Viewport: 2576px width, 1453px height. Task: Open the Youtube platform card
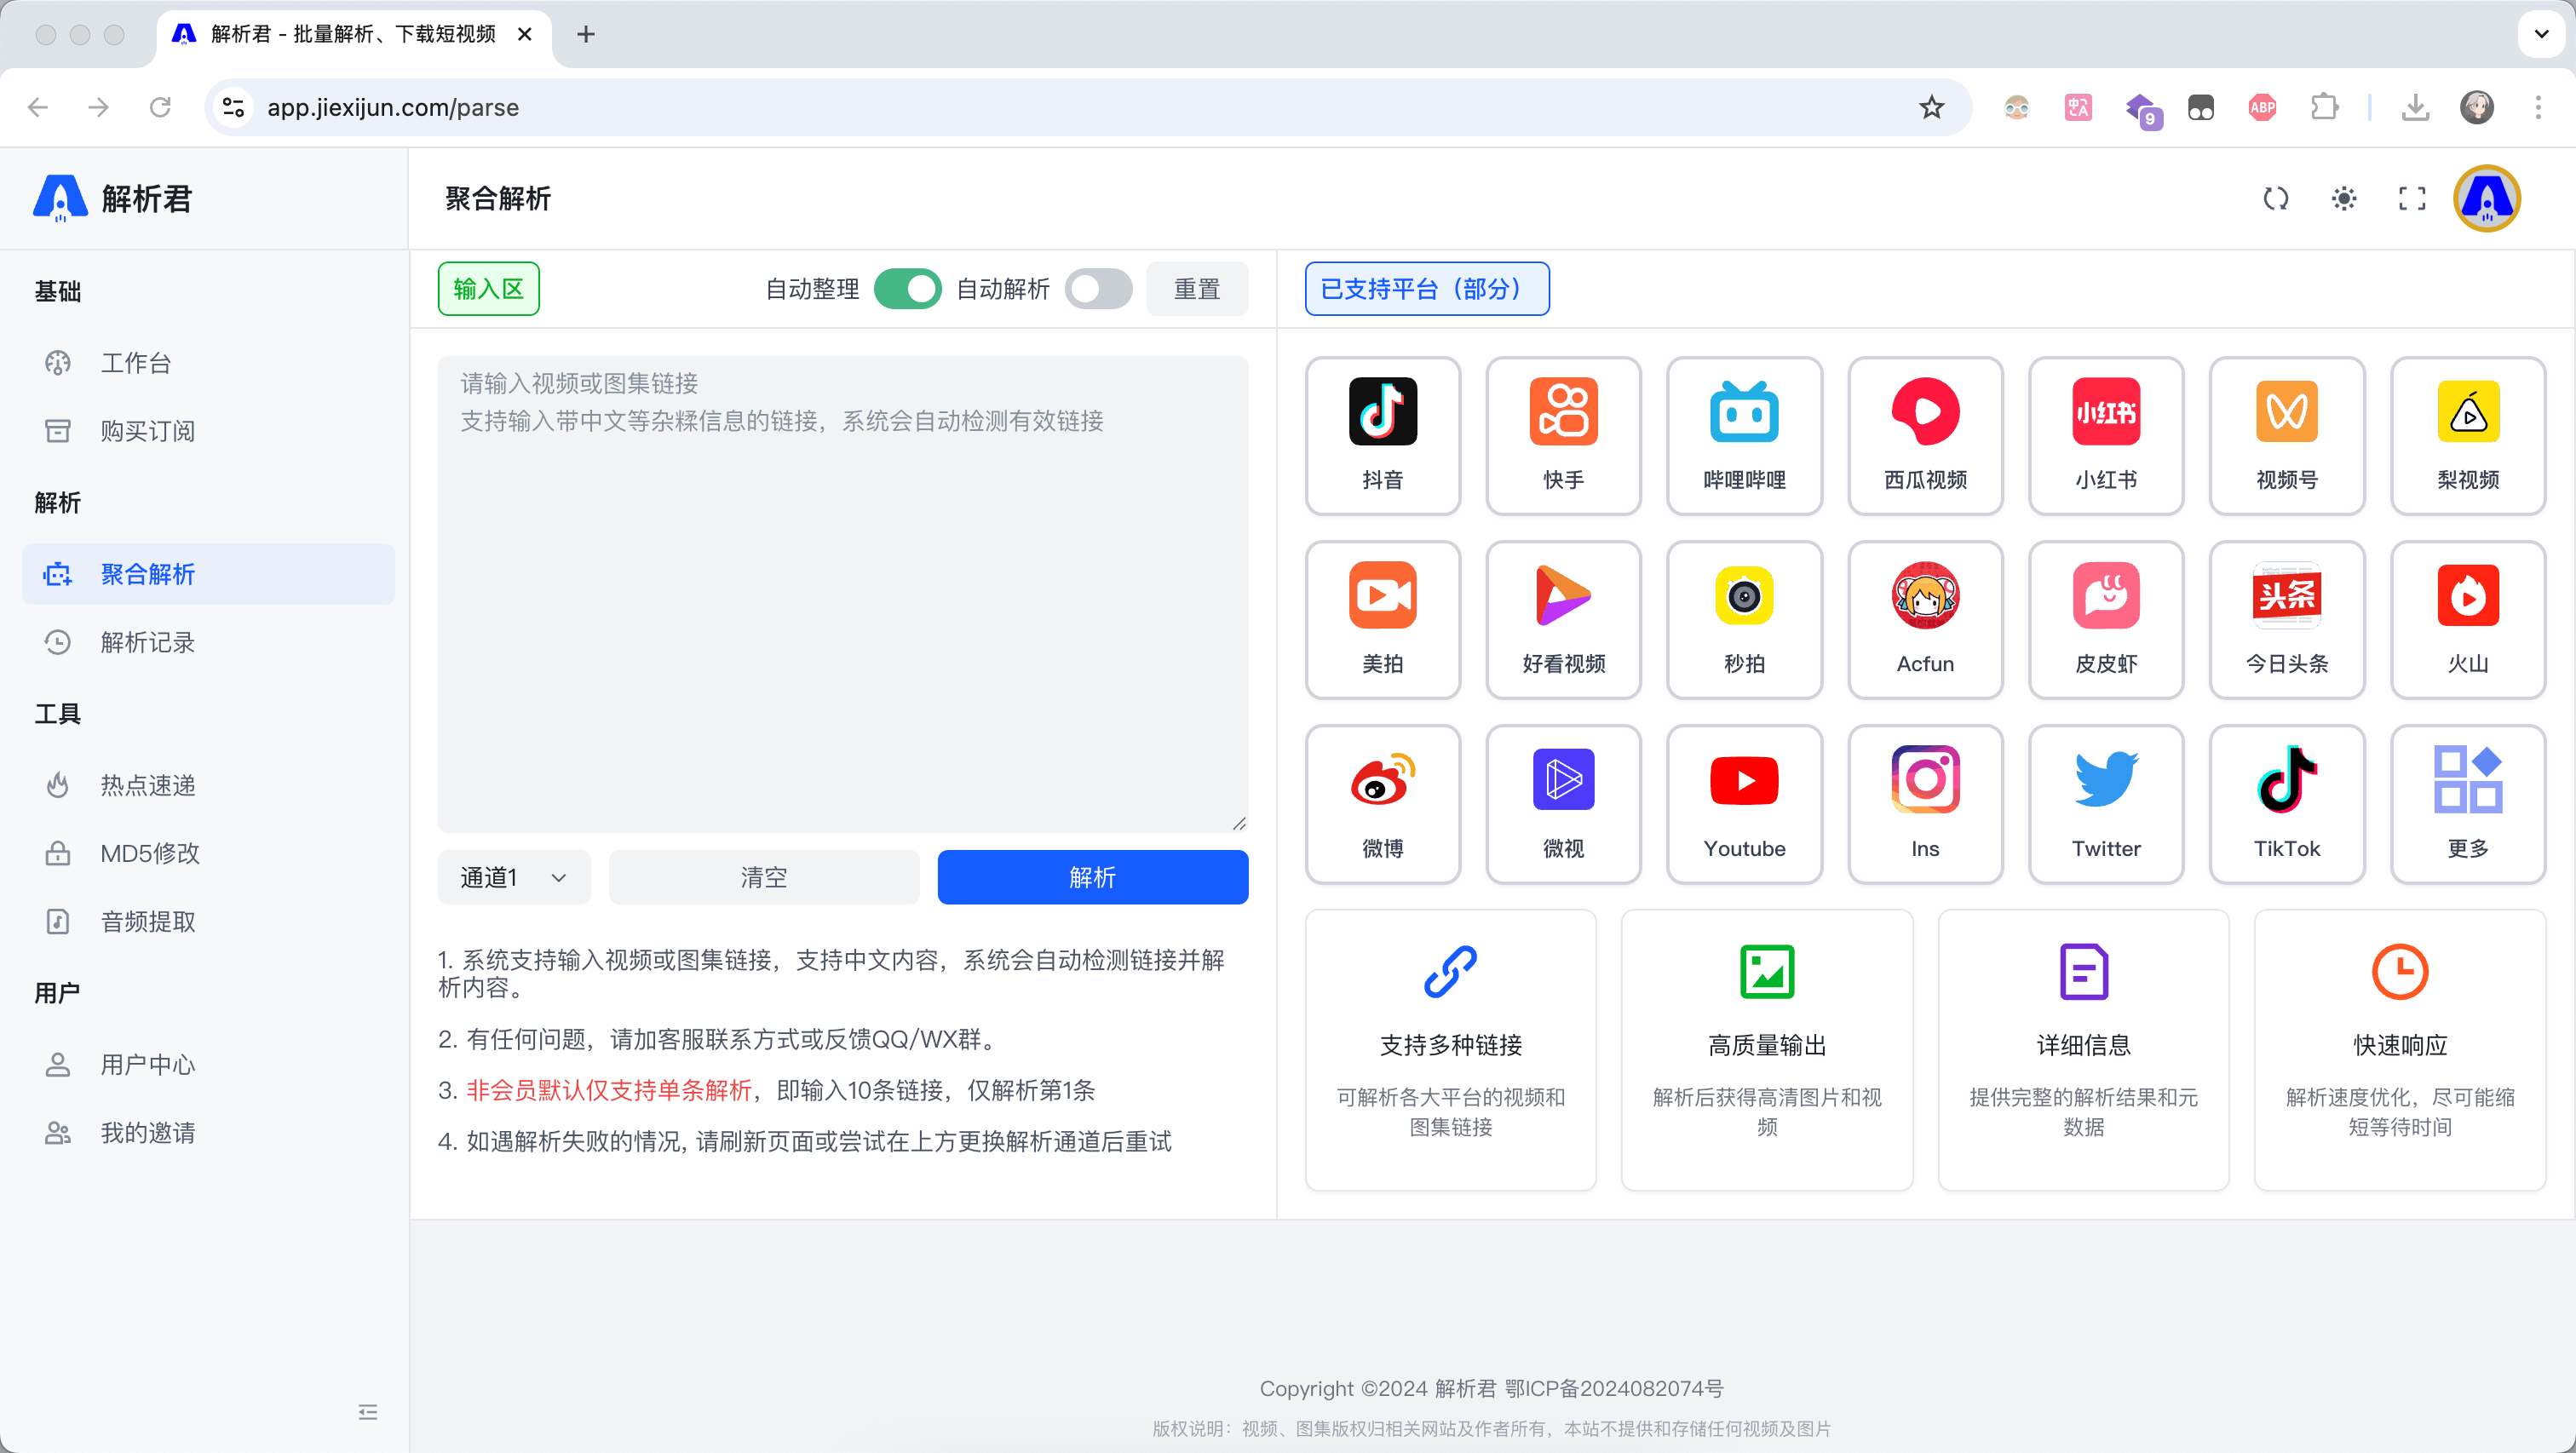coord(1744,805)
